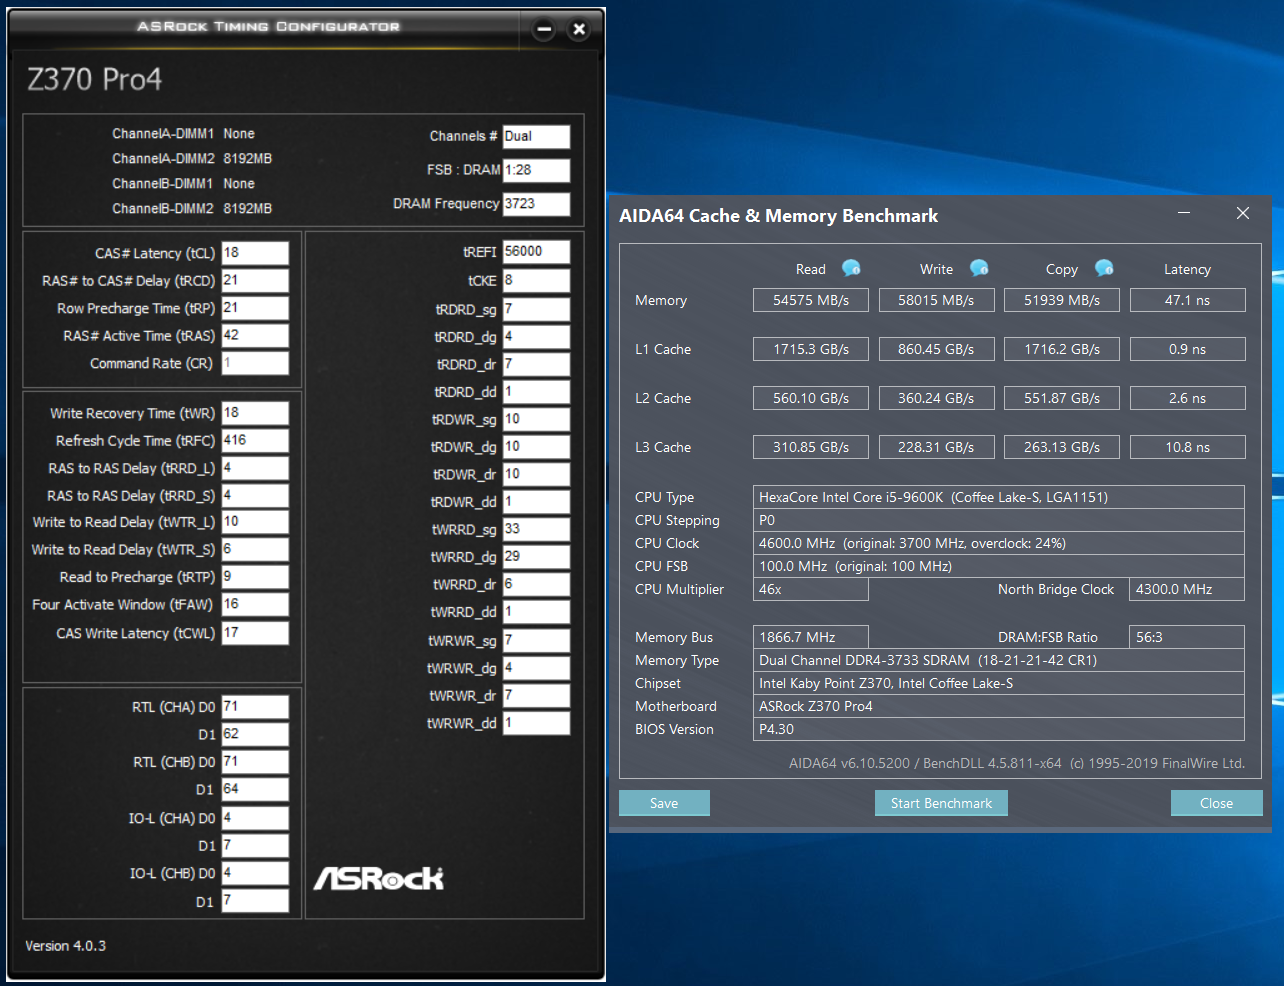1284x986 pixels.
Task: Click the tRDRD_dr field
Action: pyautogui.click(x=536, y=365)
